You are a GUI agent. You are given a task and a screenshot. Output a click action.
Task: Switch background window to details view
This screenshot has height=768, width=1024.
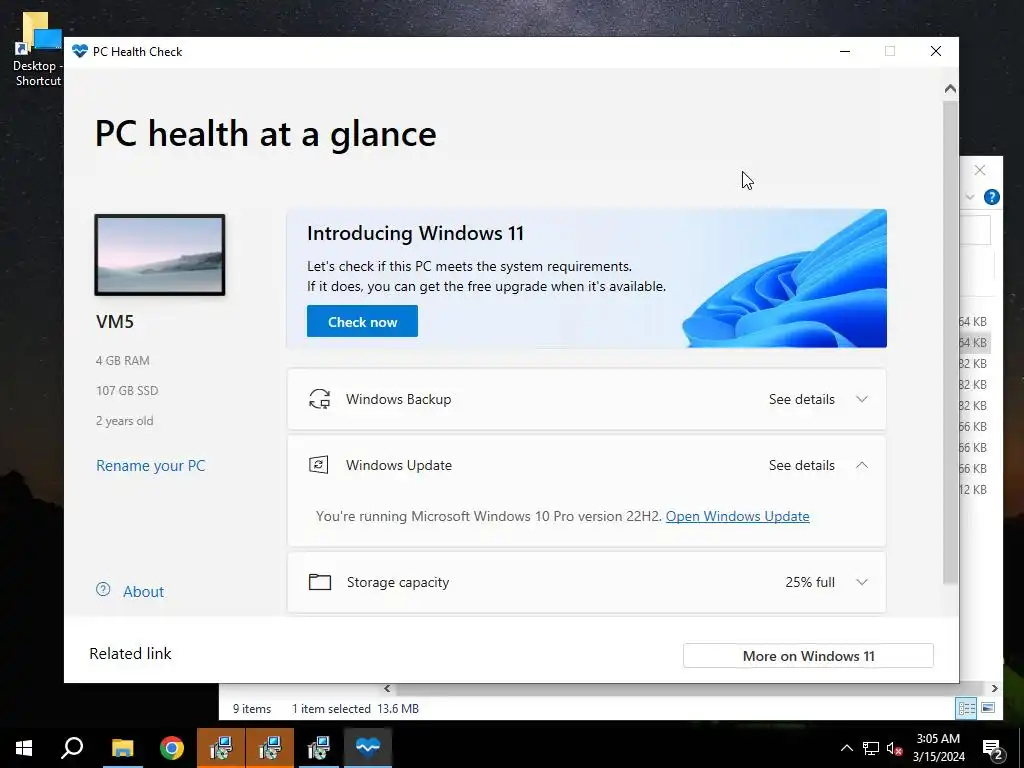coord(966,708)
